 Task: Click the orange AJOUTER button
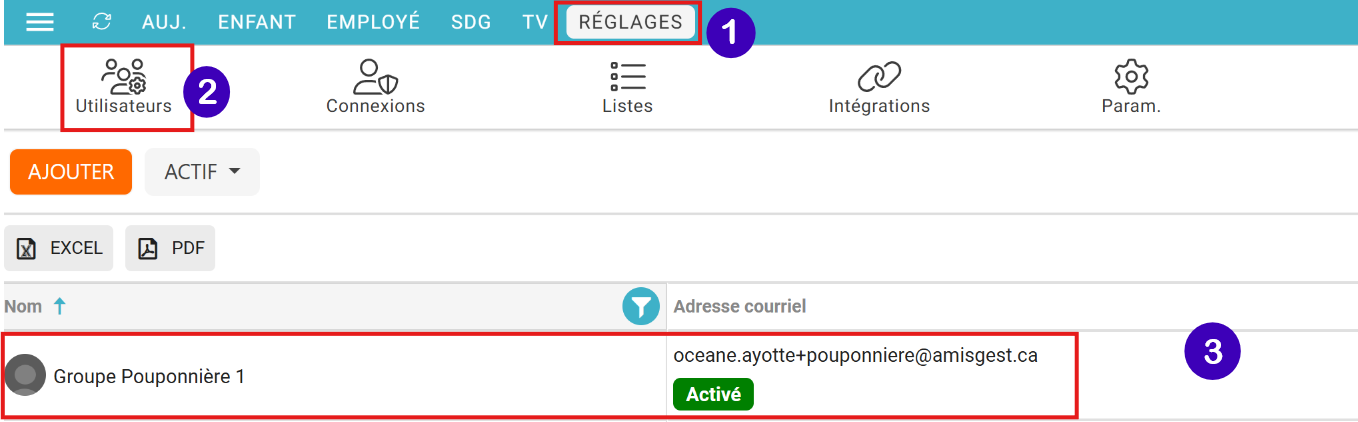pos(71,172)
